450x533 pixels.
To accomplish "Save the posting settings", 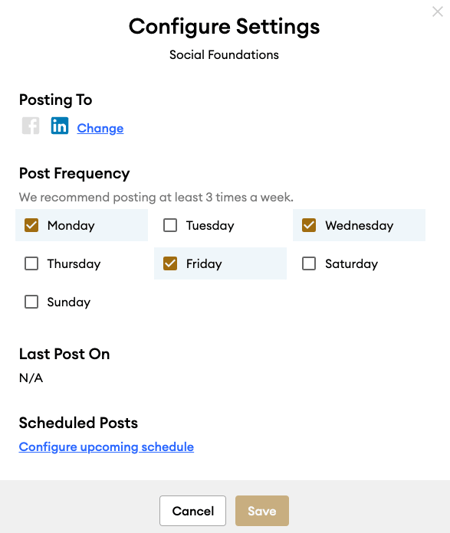I will pos(262,511).
